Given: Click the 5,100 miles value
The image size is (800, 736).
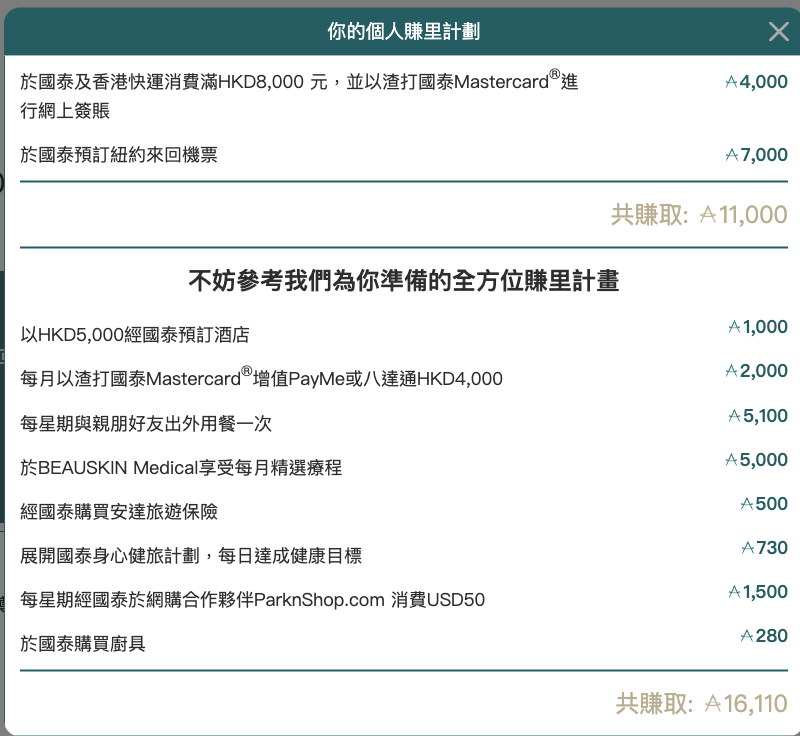Looking at the screenshot, I should tap(758, 416).
